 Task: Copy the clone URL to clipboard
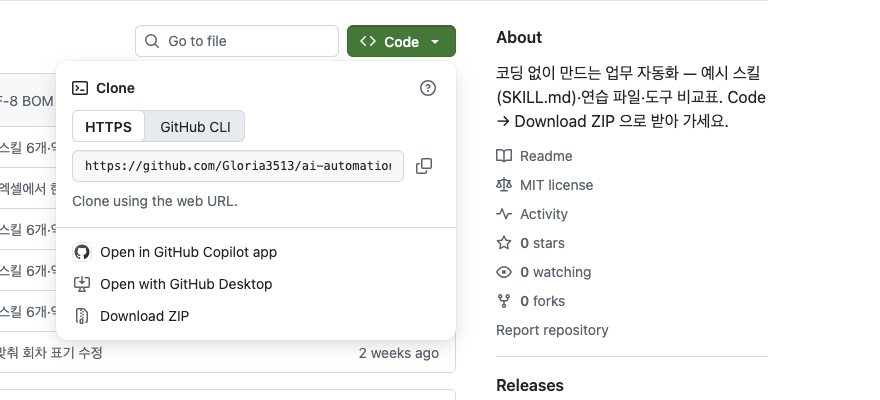click(x=424, y=166)
